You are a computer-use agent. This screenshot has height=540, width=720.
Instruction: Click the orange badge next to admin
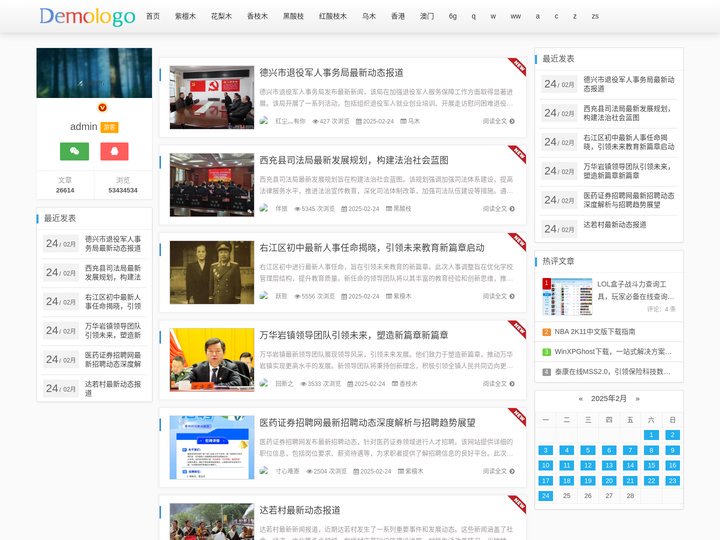coord(110,127)
